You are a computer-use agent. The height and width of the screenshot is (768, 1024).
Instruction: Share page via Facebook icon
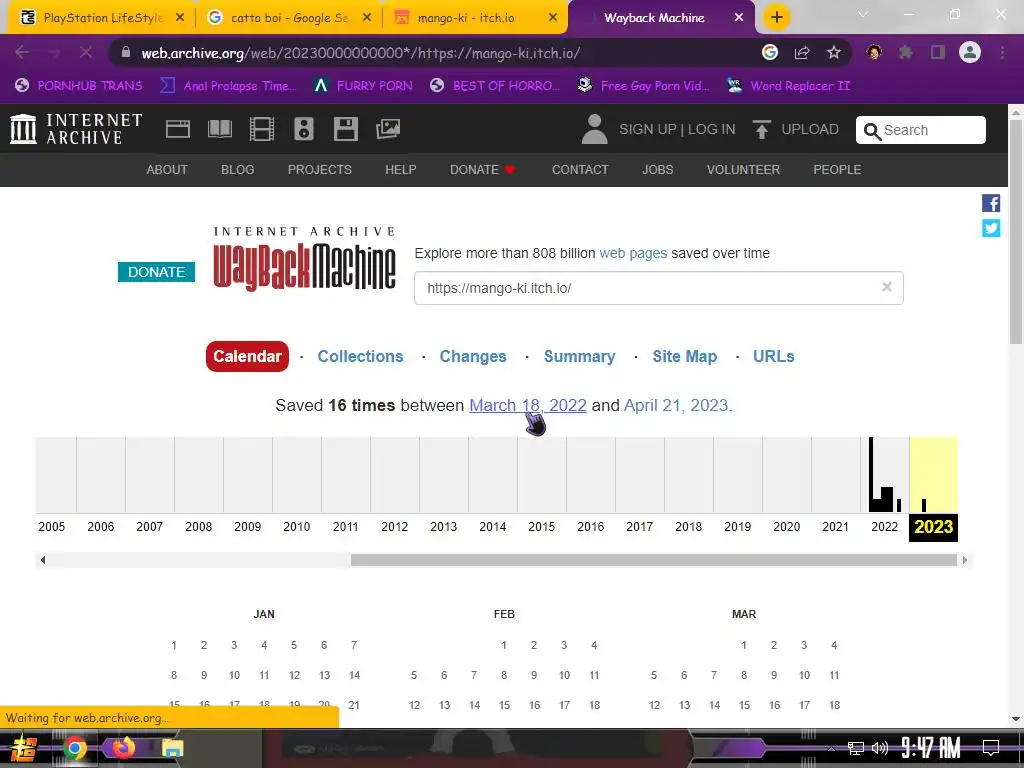(x=991, y=203)
